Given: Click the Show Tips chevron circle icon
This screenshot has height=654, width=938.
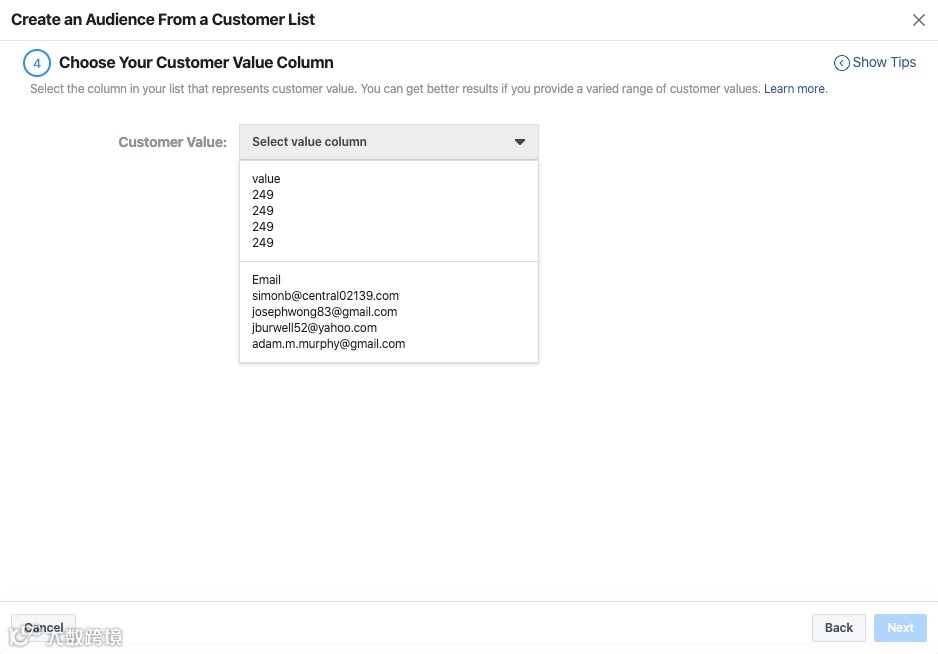Looking at the screenshot, I should point(842,63).
